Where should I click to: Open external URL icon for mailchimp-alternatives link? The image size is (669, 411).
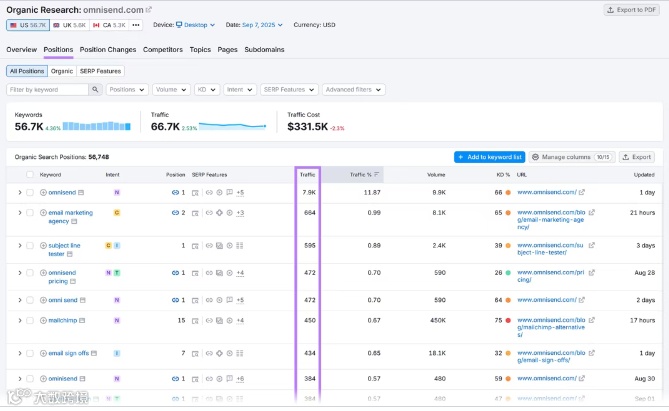[592, 320]
